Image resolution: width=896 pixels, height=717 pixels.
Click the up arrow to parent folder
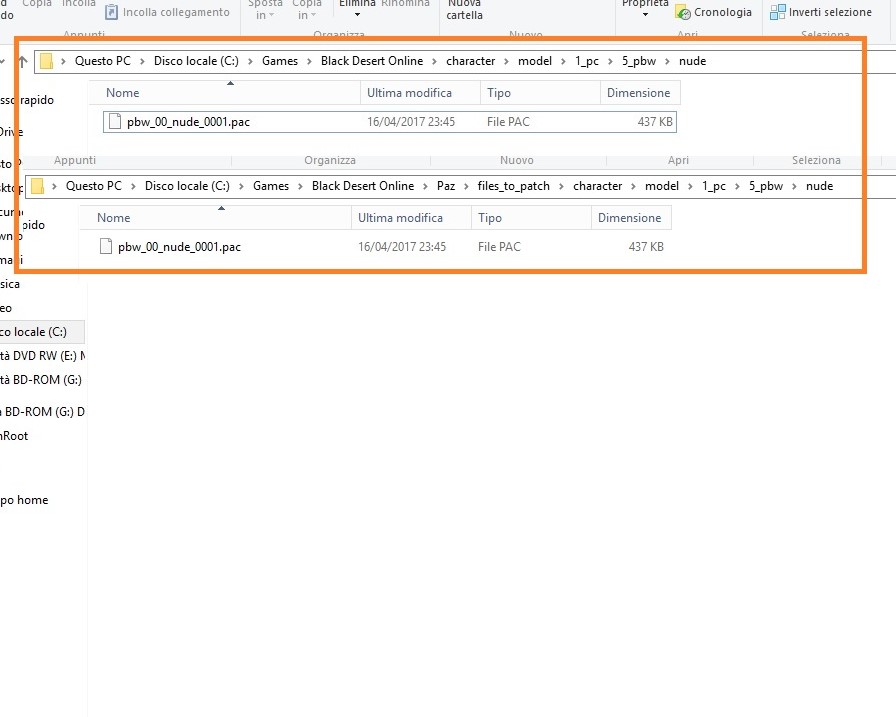22,61
